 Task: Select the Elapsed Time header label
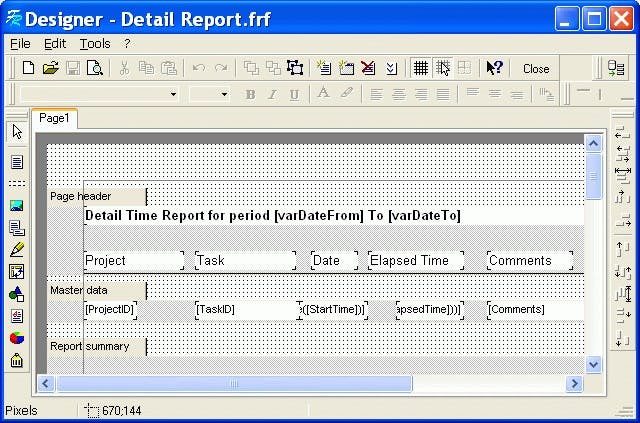[416, 260]
